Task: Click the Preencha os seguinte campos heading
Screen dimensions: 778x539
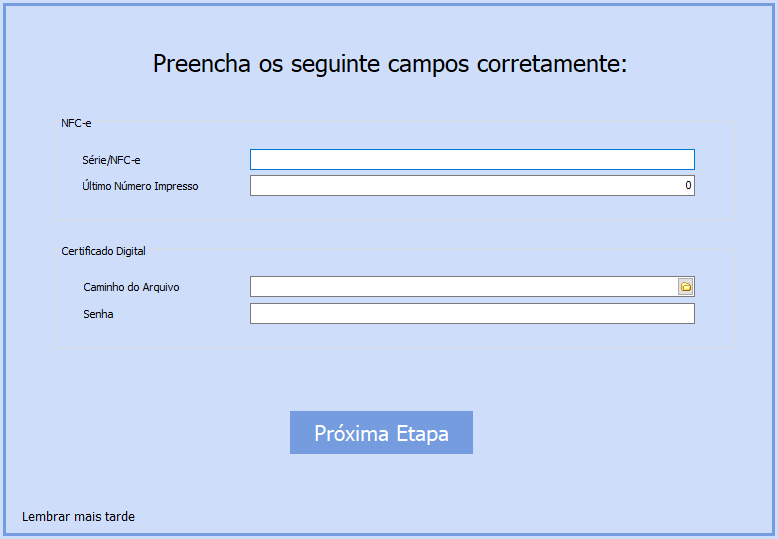Action: tap(389, 64)
